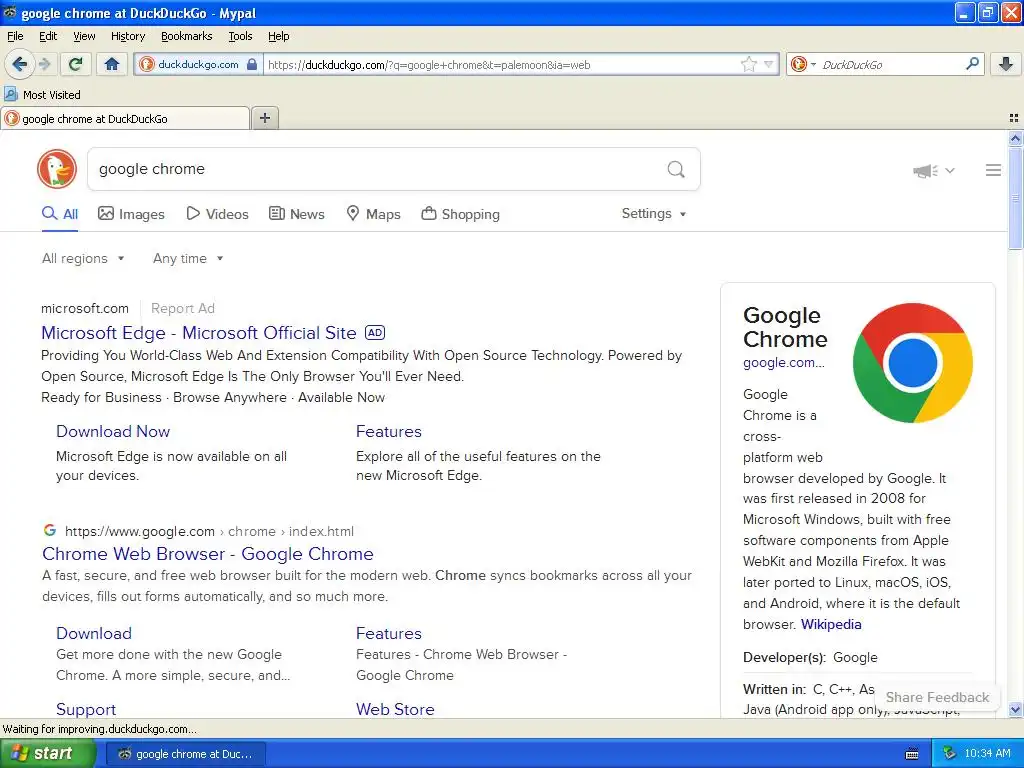Bookmark this page with the star icon
Image resolution: width=1024 pixels, height=768 pixels.
748,64
